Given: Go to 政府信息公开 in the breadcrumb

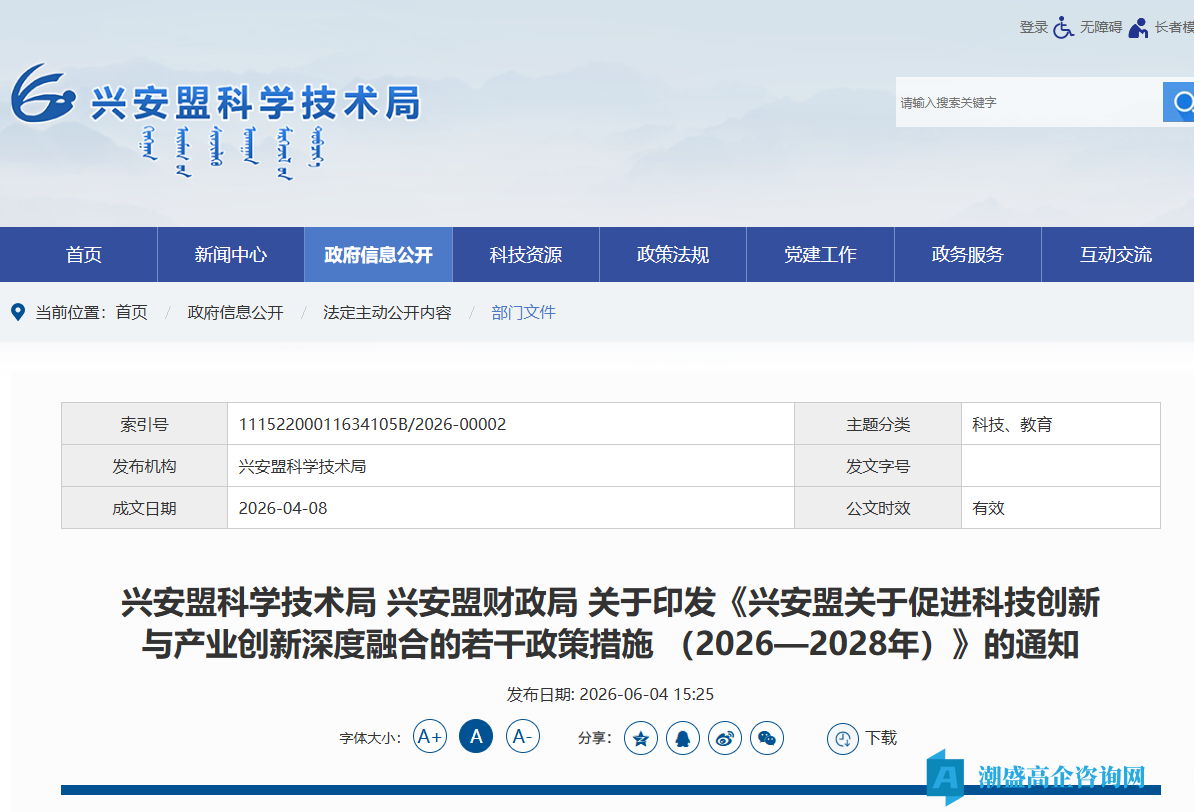Looking at the screenshot, I should 235,312.
